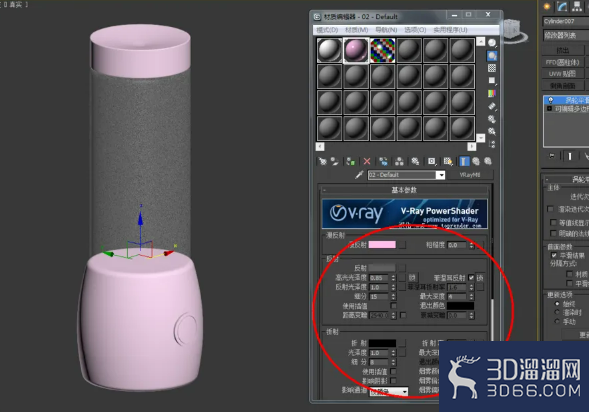Viewport: 589px width, 412px height.
Task: Click the Options icon in side toolbar
Action: pos(492,119)
